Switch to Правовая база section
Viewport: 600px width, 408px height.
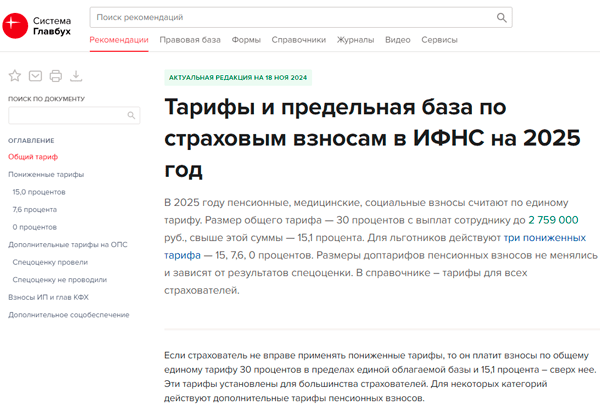tap(190, 40)
